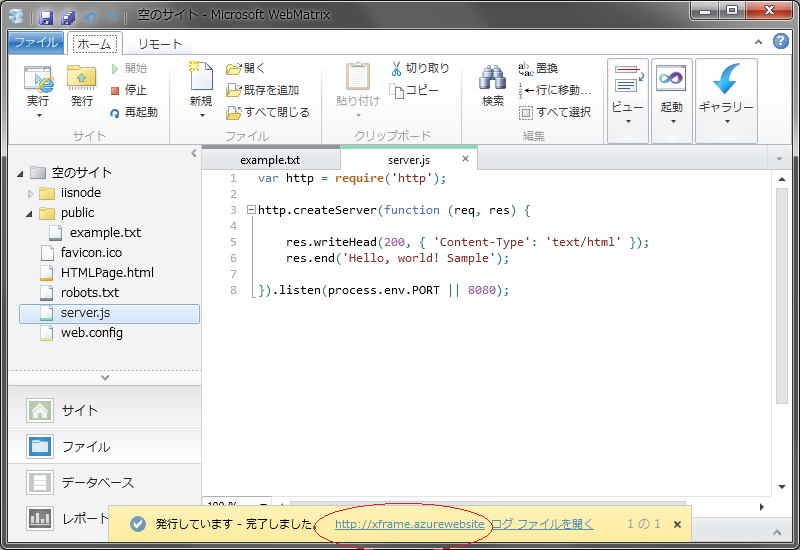This screenshot has width=800, height=550.
Task: Select the Remote (リモート) ribbon tab
Action: point(160,44)
